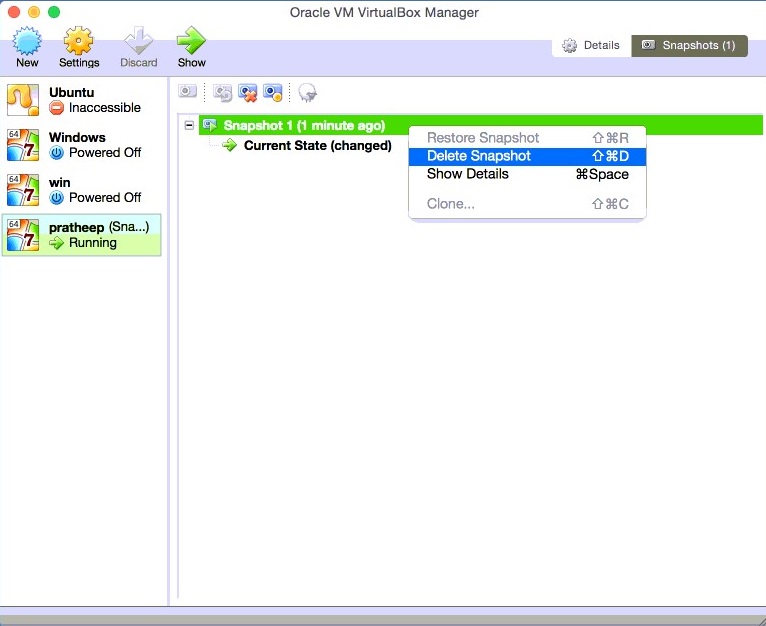The image size is (766, 626).
Task: Choose Show Details from context menu
Action: (527, 174)
